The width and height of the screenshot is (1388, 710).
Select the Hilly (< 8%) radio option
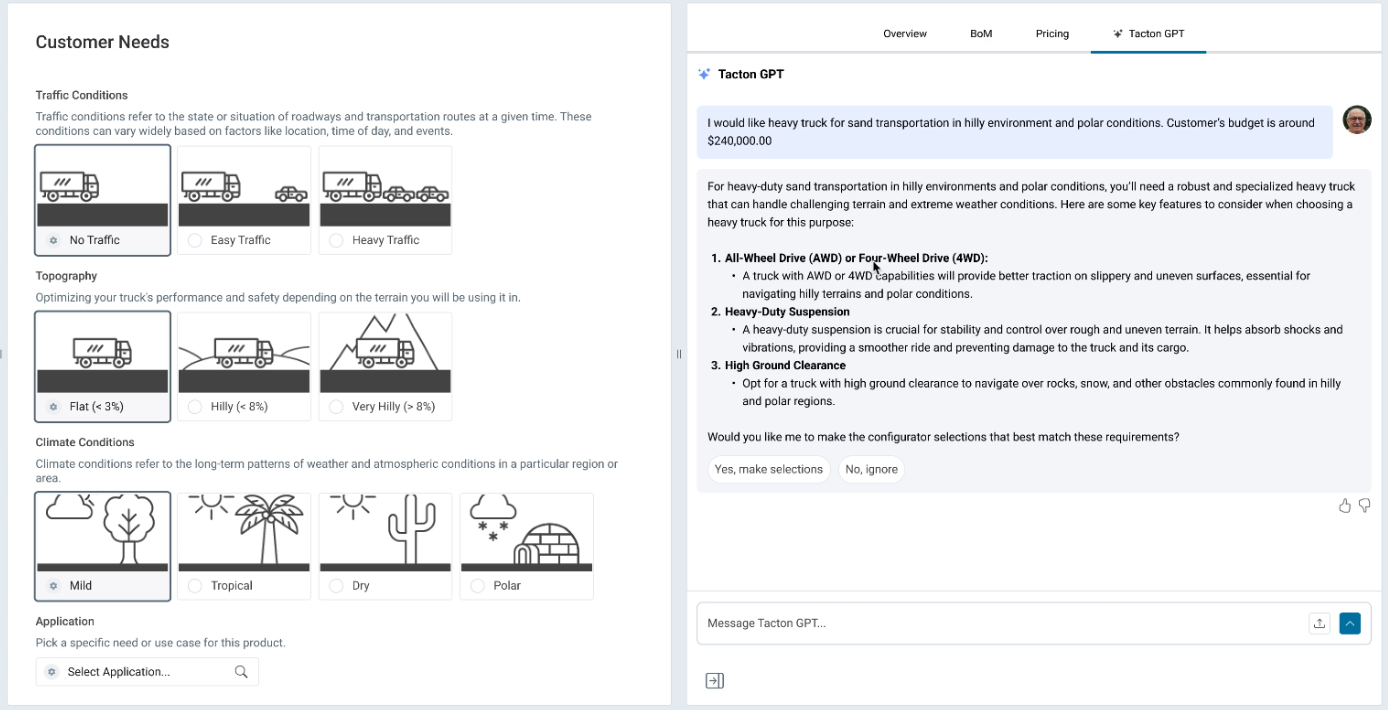(x=195, y=407)
